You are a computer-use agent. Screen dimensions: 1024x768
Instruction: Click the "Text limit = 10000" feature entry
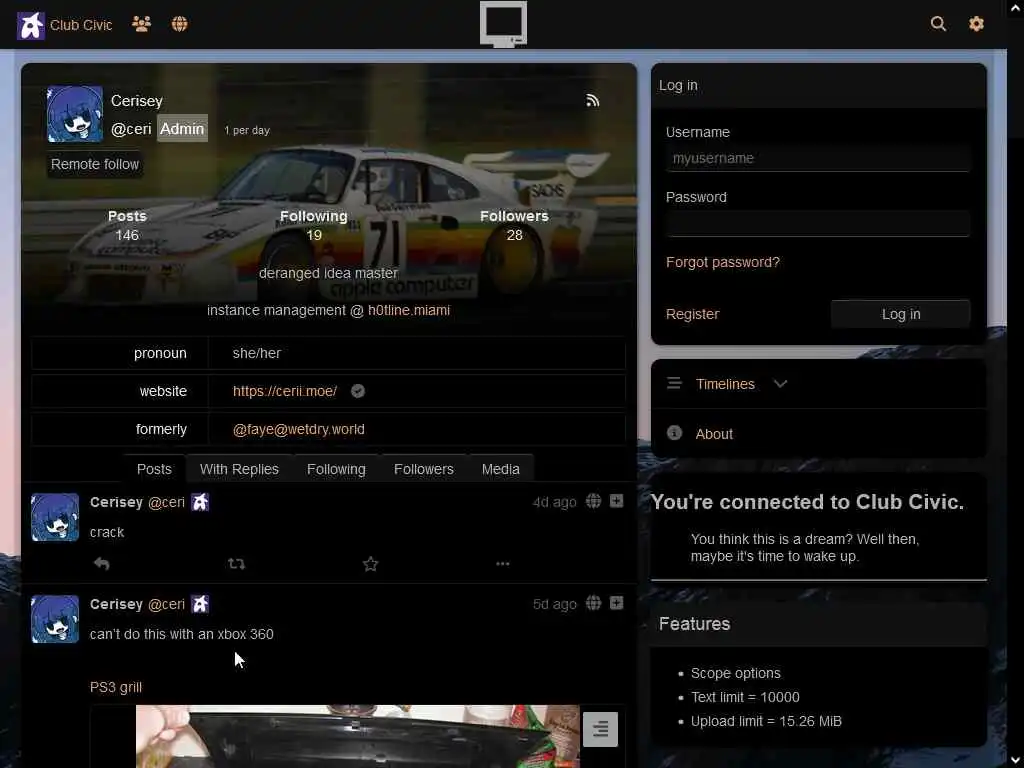745,697
